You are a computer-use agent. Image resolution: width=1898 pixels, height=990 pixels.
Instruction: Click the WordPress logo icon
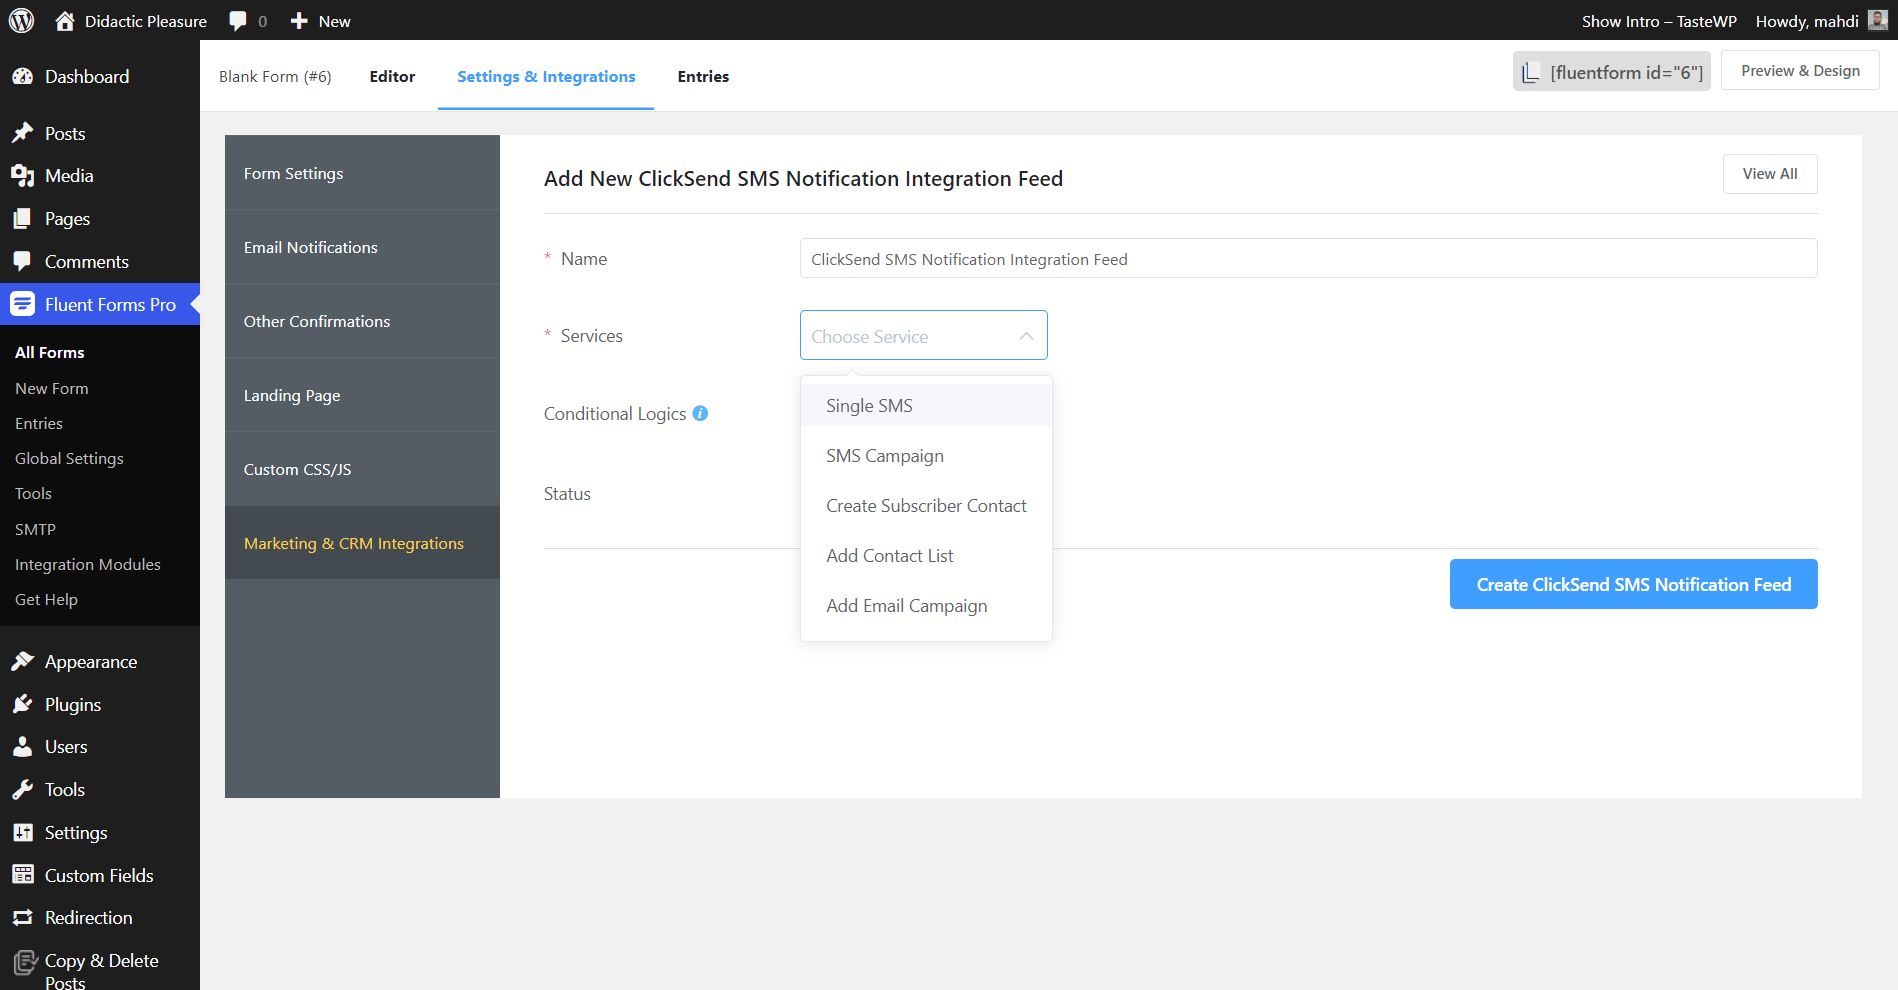click(x=22, y=21)
